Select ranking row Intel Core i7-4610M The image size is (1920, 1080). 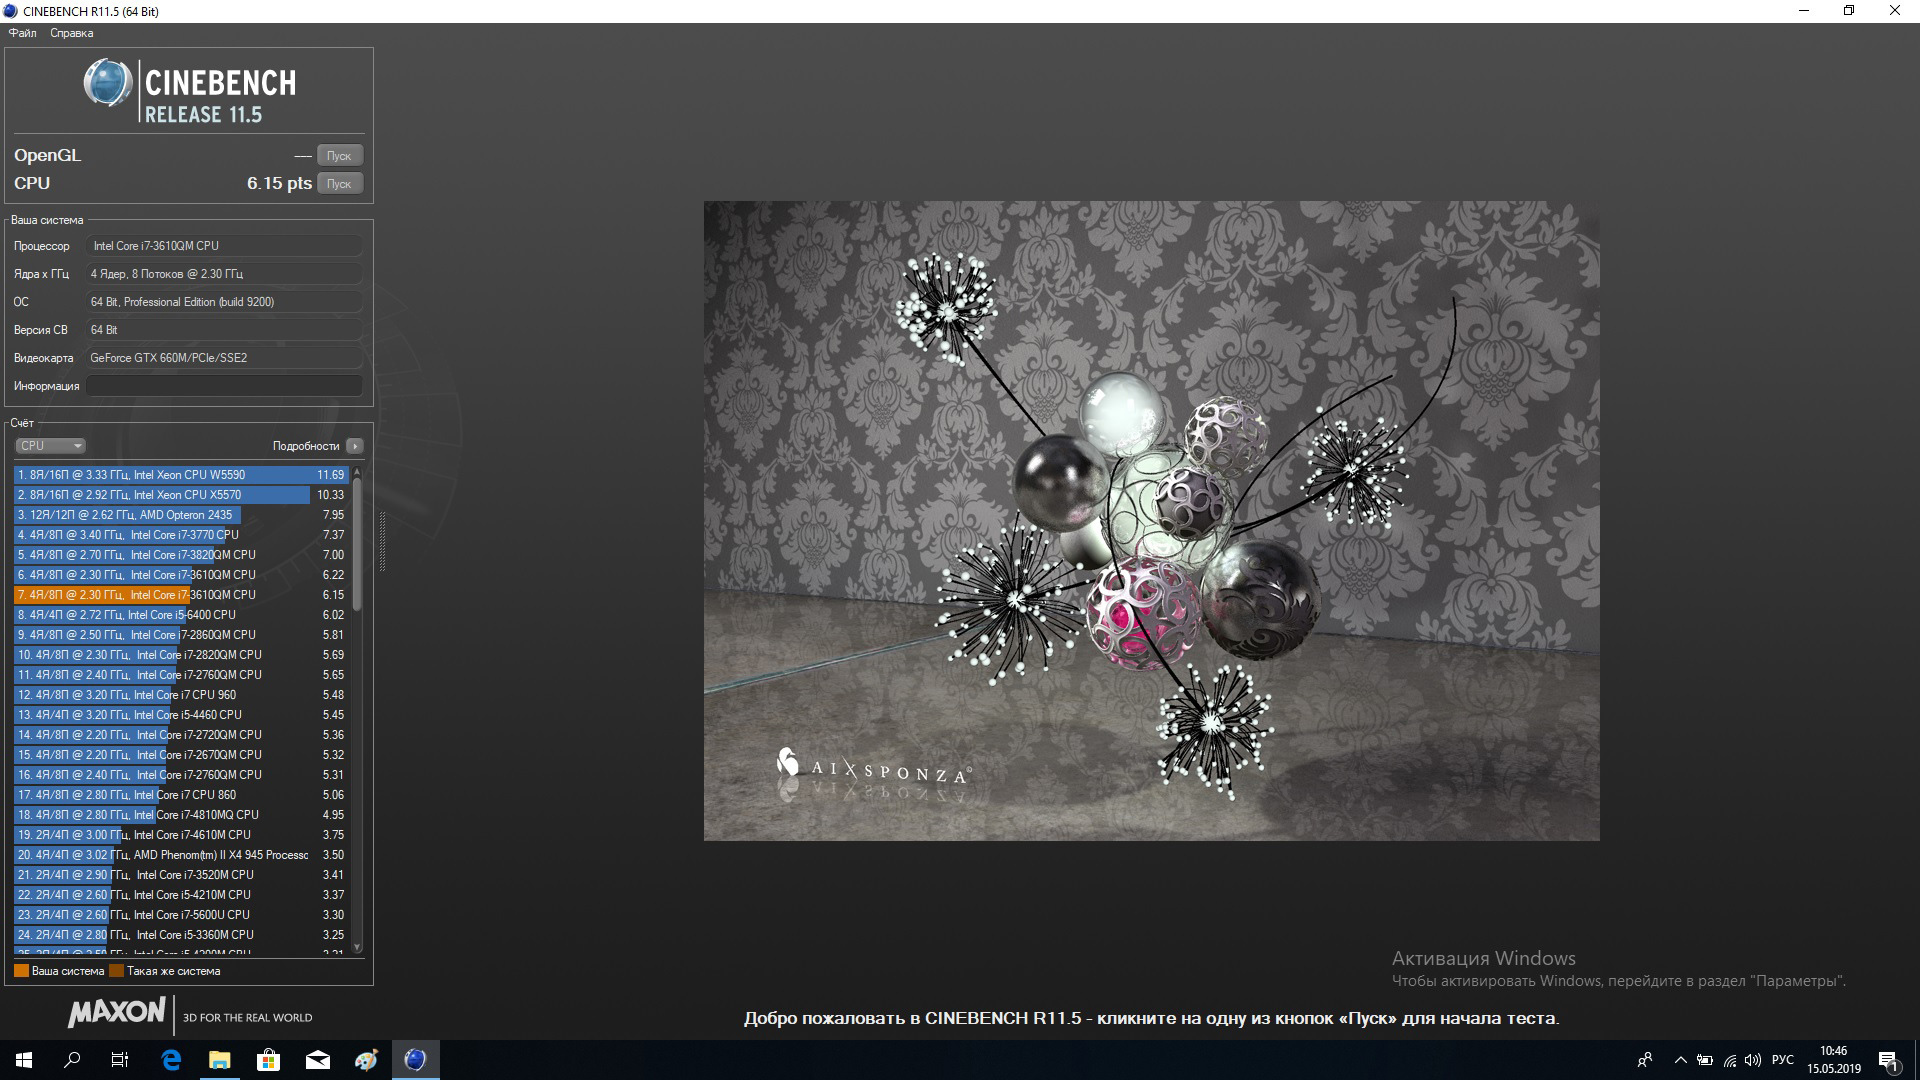181,835
